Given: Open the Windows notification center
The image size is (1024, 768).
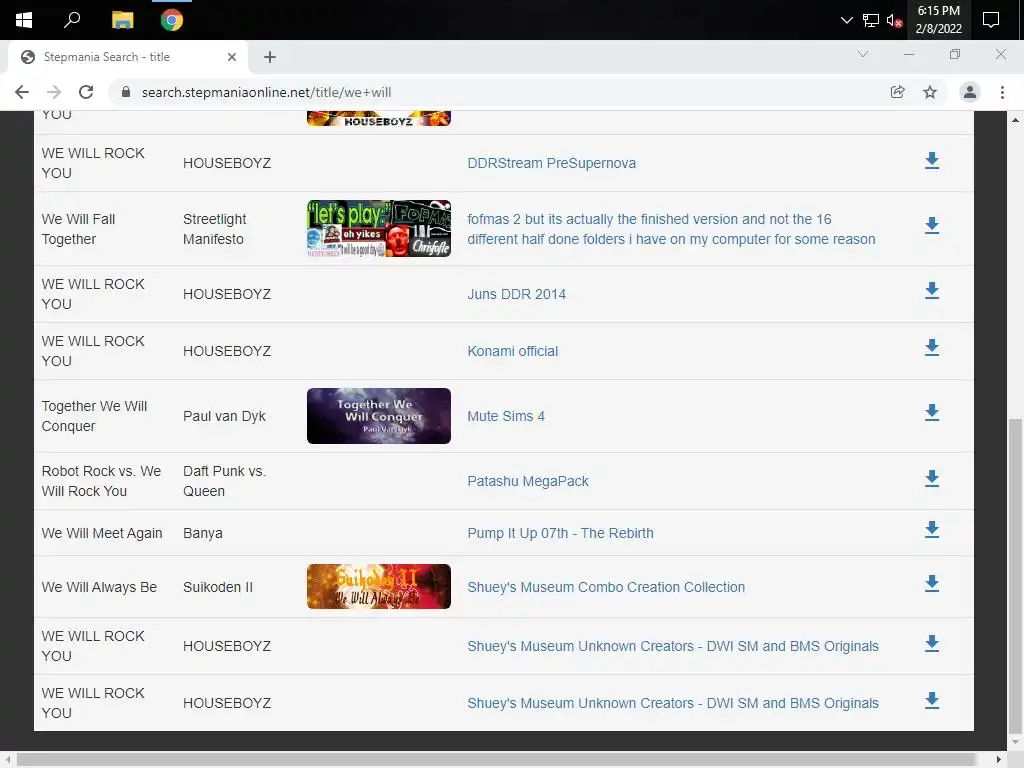Looking at the screenshot, I should point(991,20).
